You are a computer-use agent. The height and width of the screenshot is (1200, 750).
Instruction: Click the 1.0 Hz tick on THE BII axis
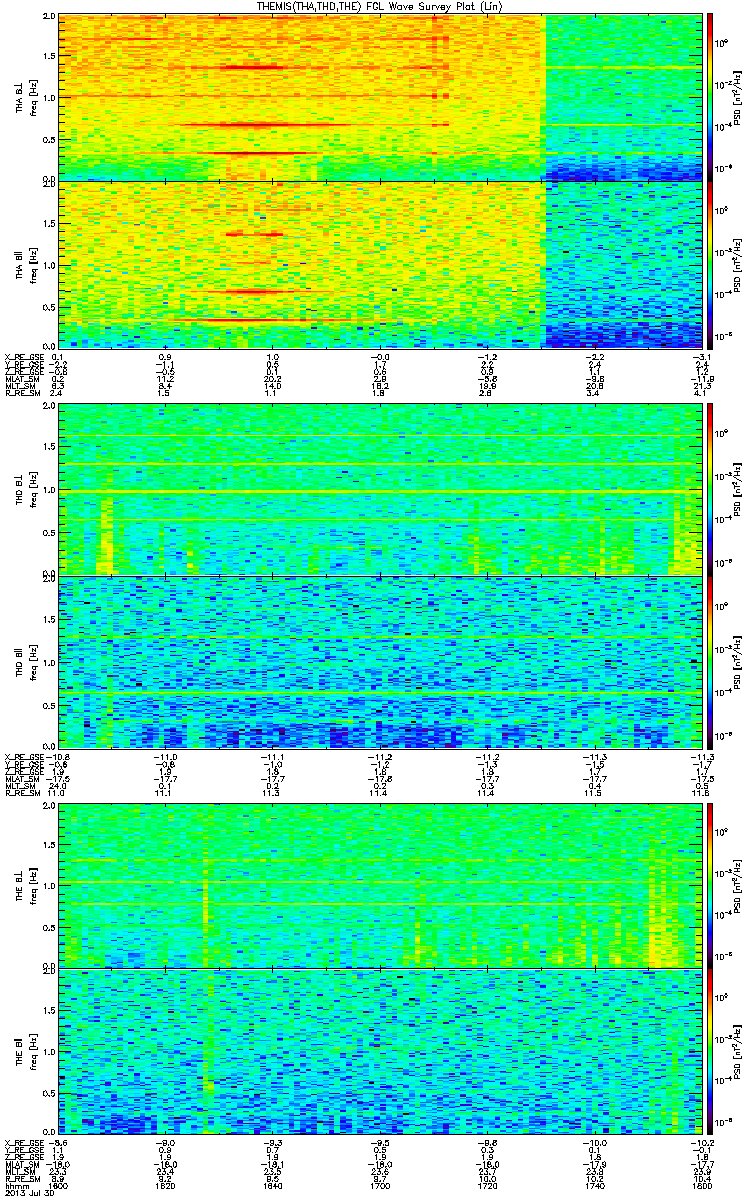(49, 1051)
